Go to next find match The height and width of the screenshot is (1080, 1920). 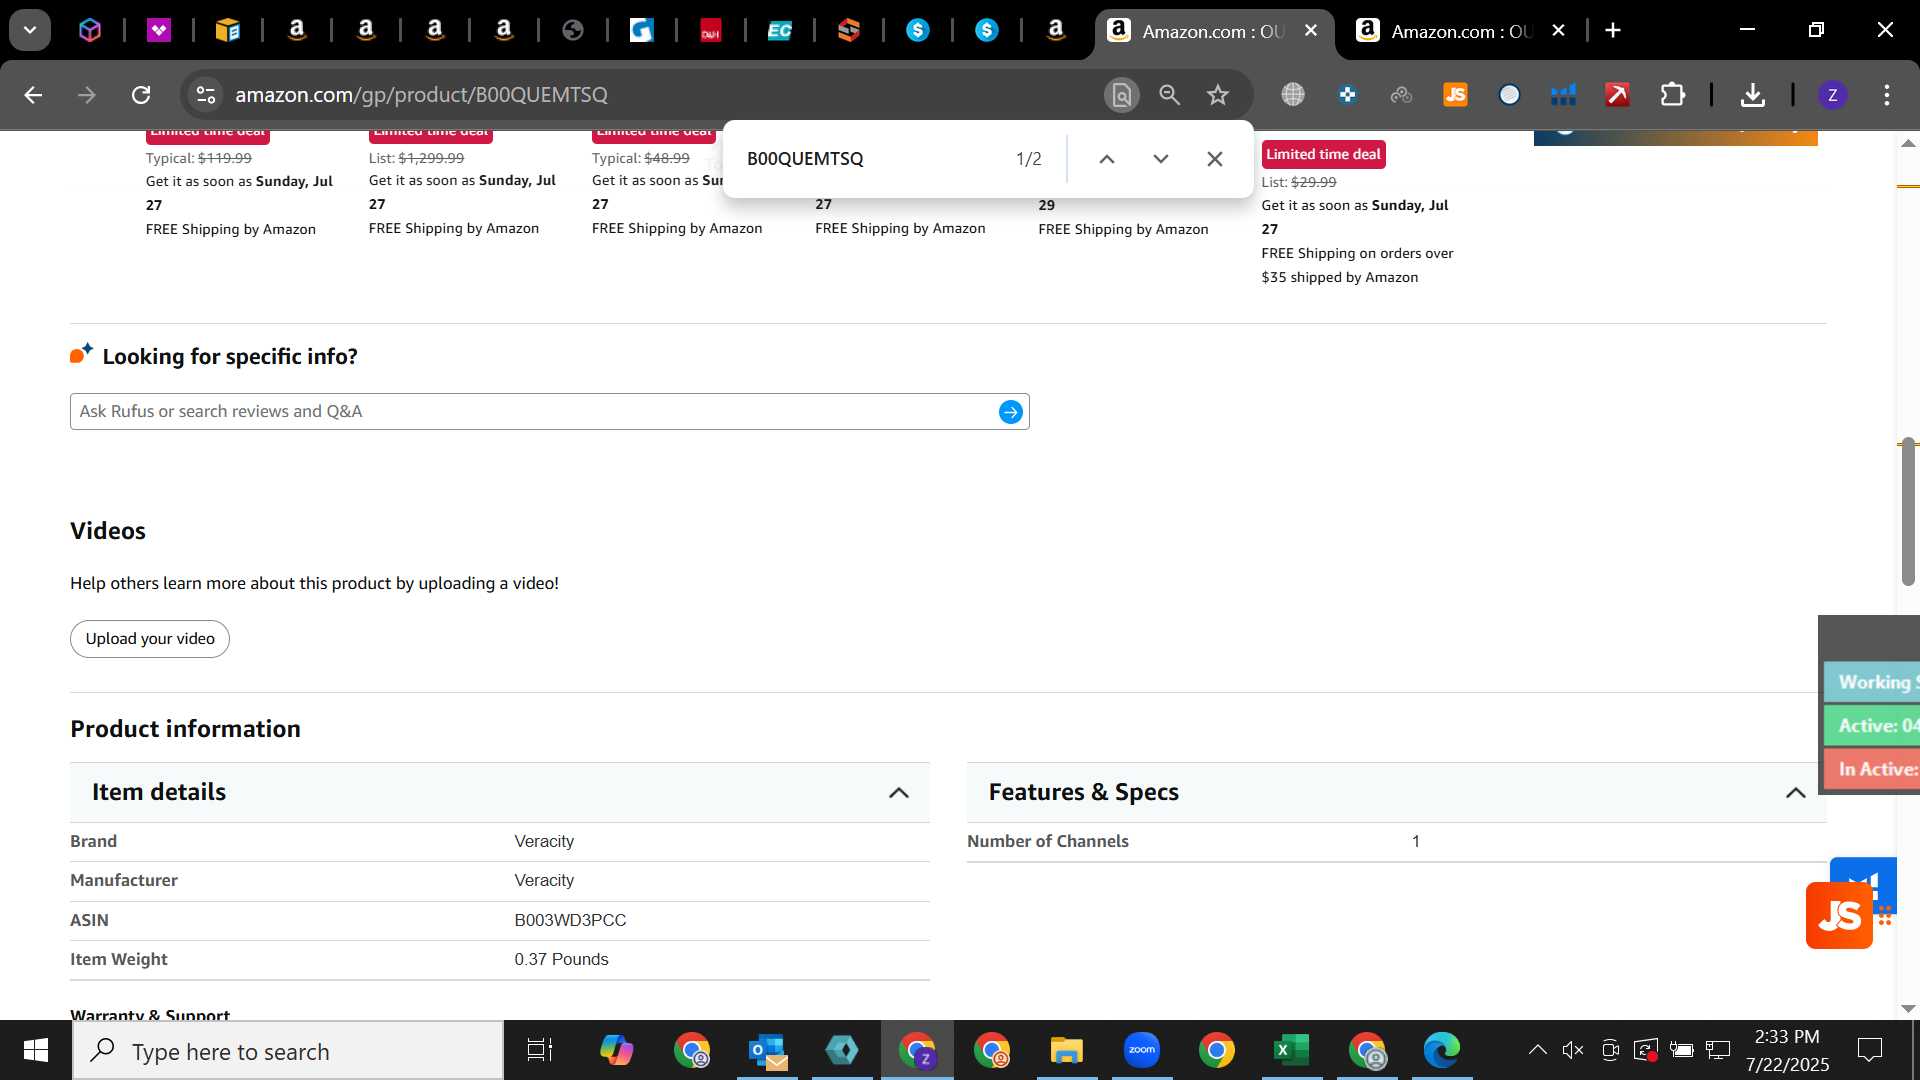tap(1161, 159)
